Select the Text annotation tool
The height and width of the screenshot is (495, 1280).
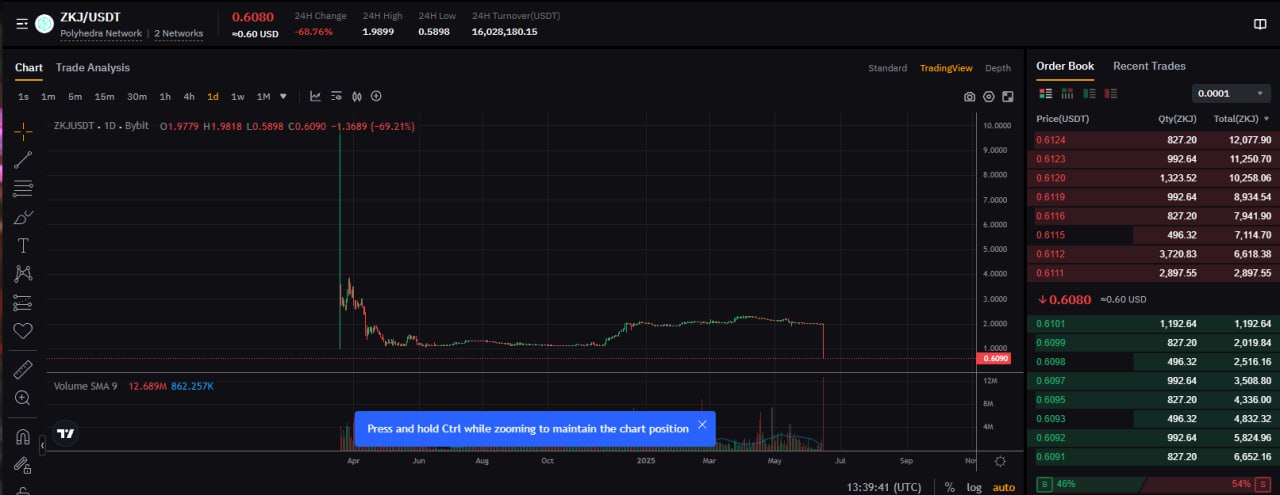point(23,245)
